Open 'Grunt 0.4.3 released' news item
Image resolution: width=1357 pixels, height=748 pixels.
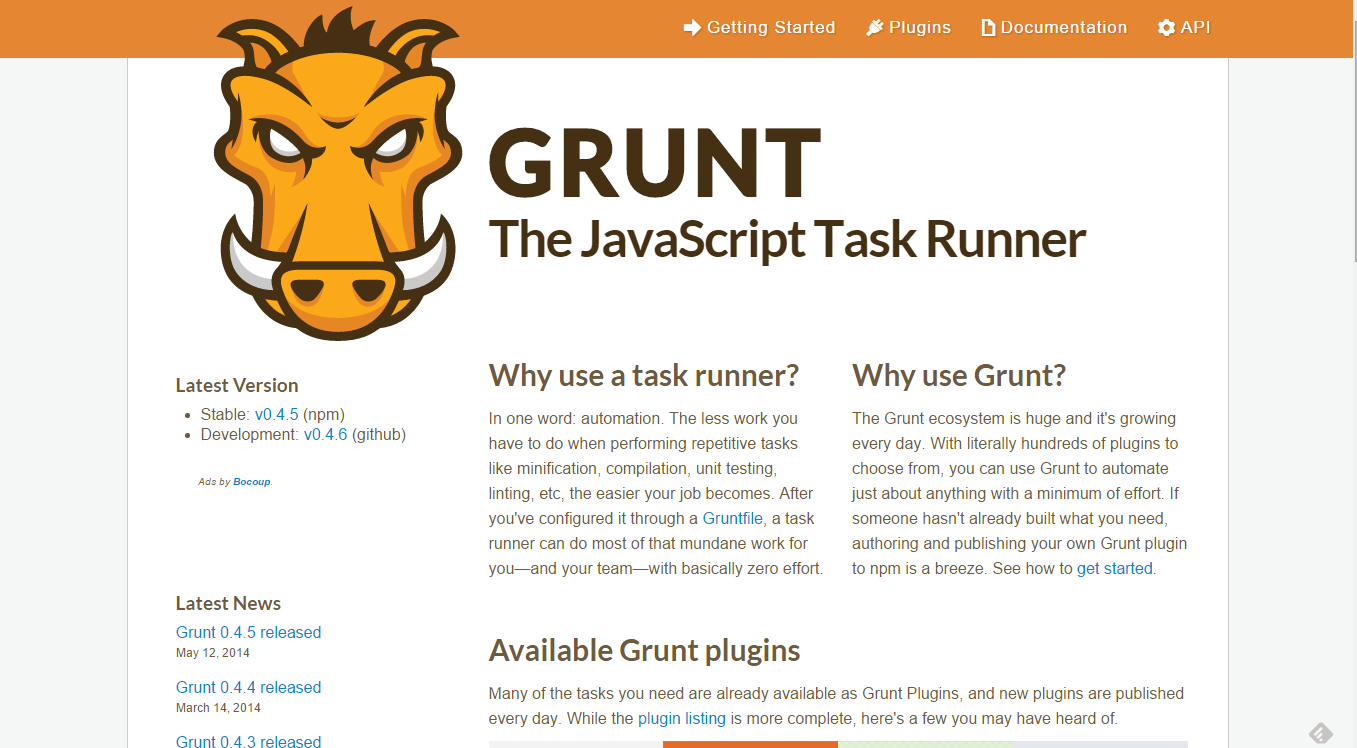[x=248, y=741]
